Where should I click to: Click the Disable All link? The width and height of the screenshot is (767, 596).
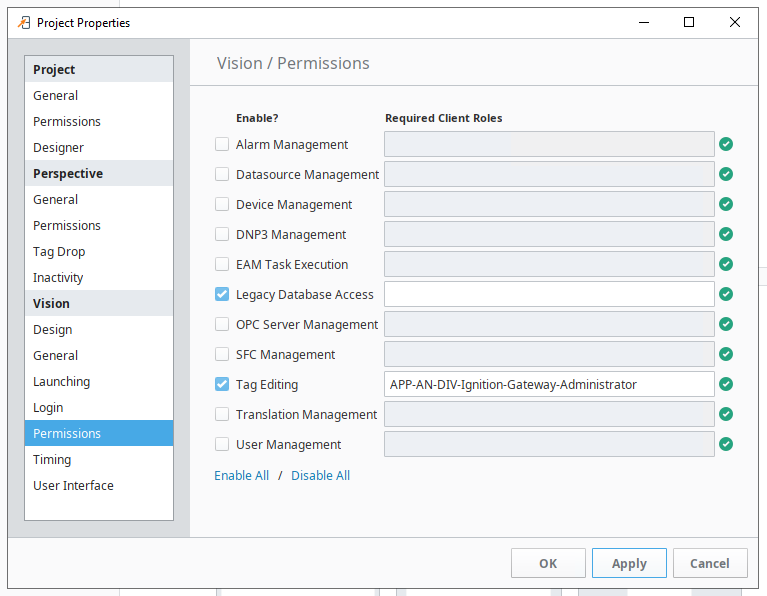click(320, 475)
